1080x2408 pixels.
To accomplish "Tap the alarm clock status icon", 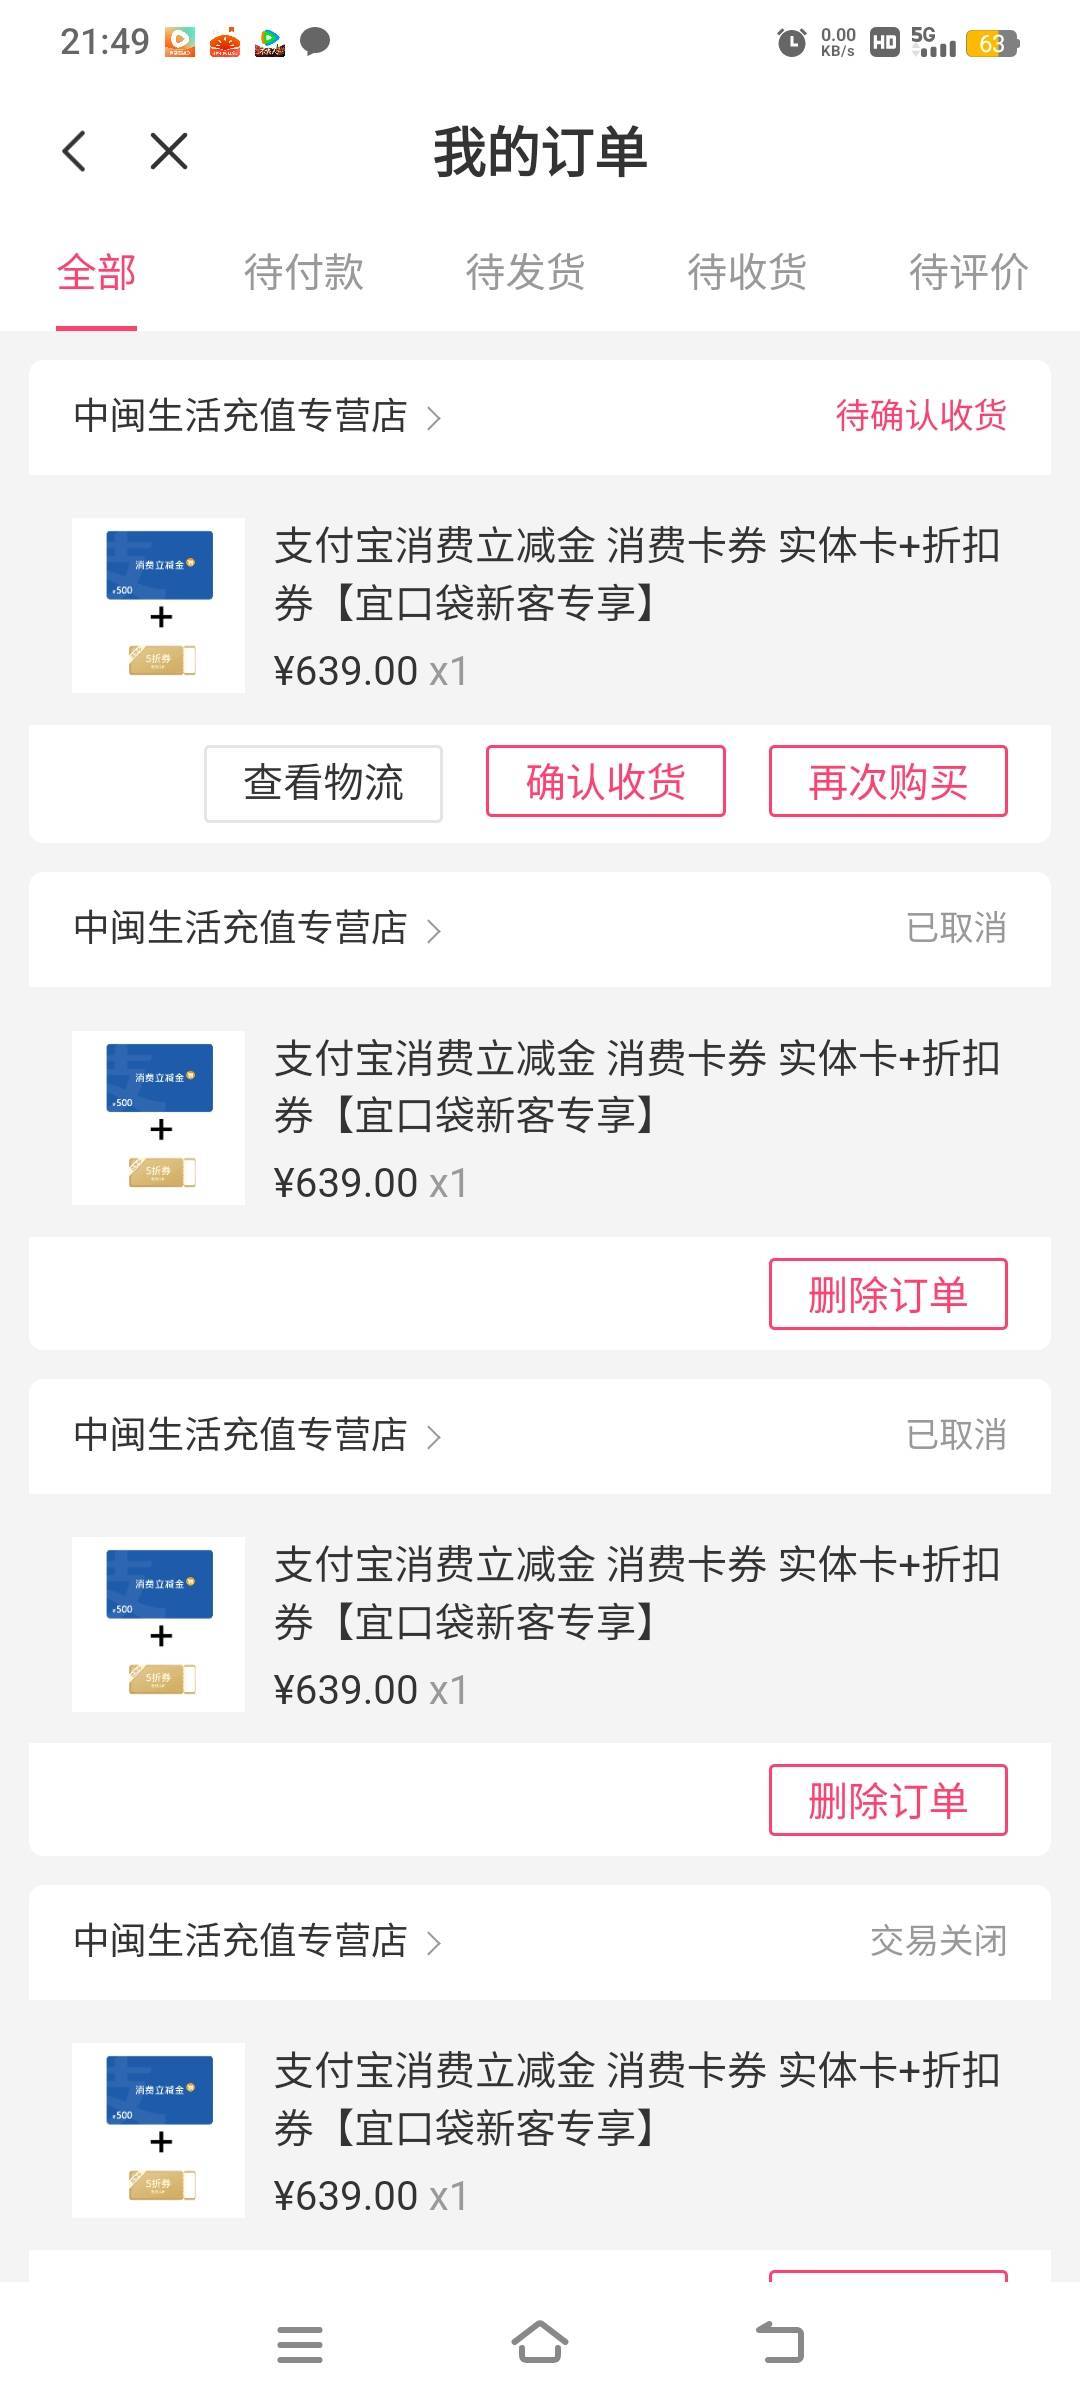I will pos(791,43).
